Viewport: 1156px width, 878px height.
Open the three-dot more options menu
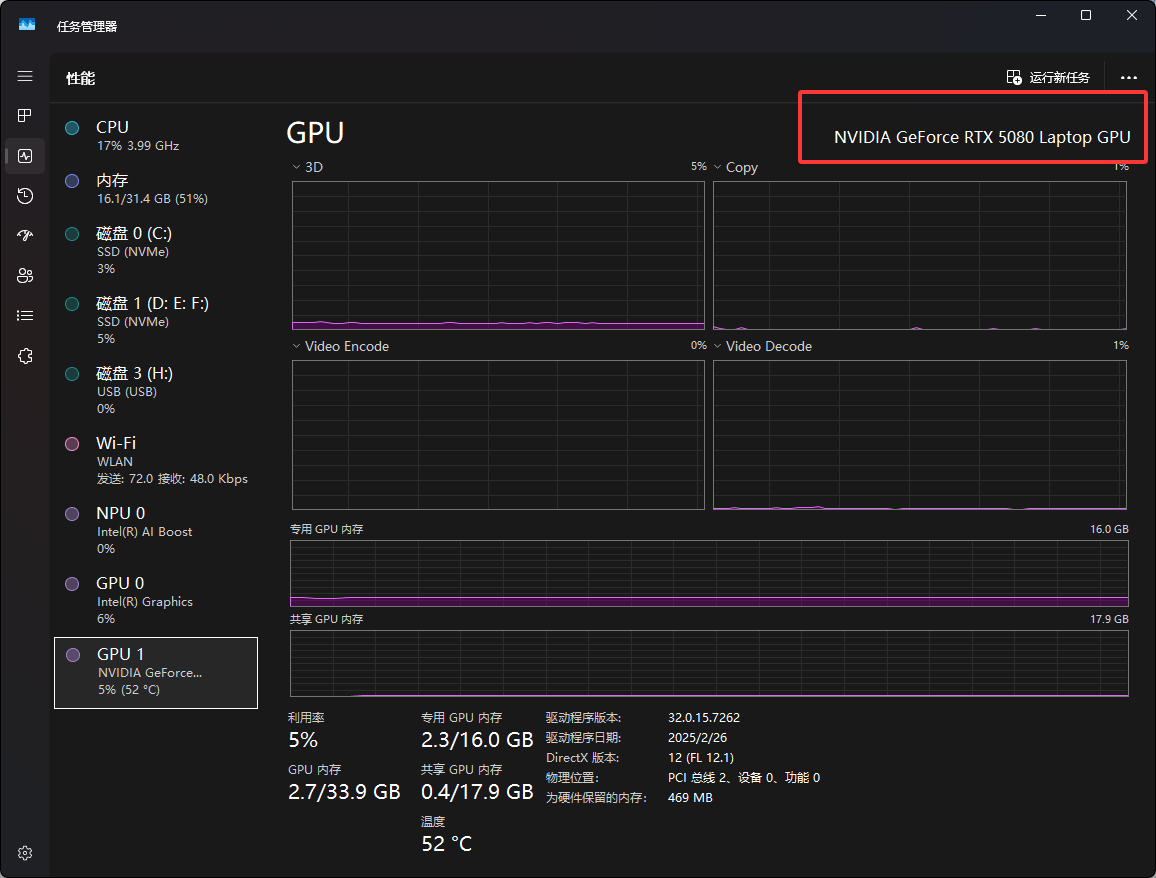click(1129, 77)
